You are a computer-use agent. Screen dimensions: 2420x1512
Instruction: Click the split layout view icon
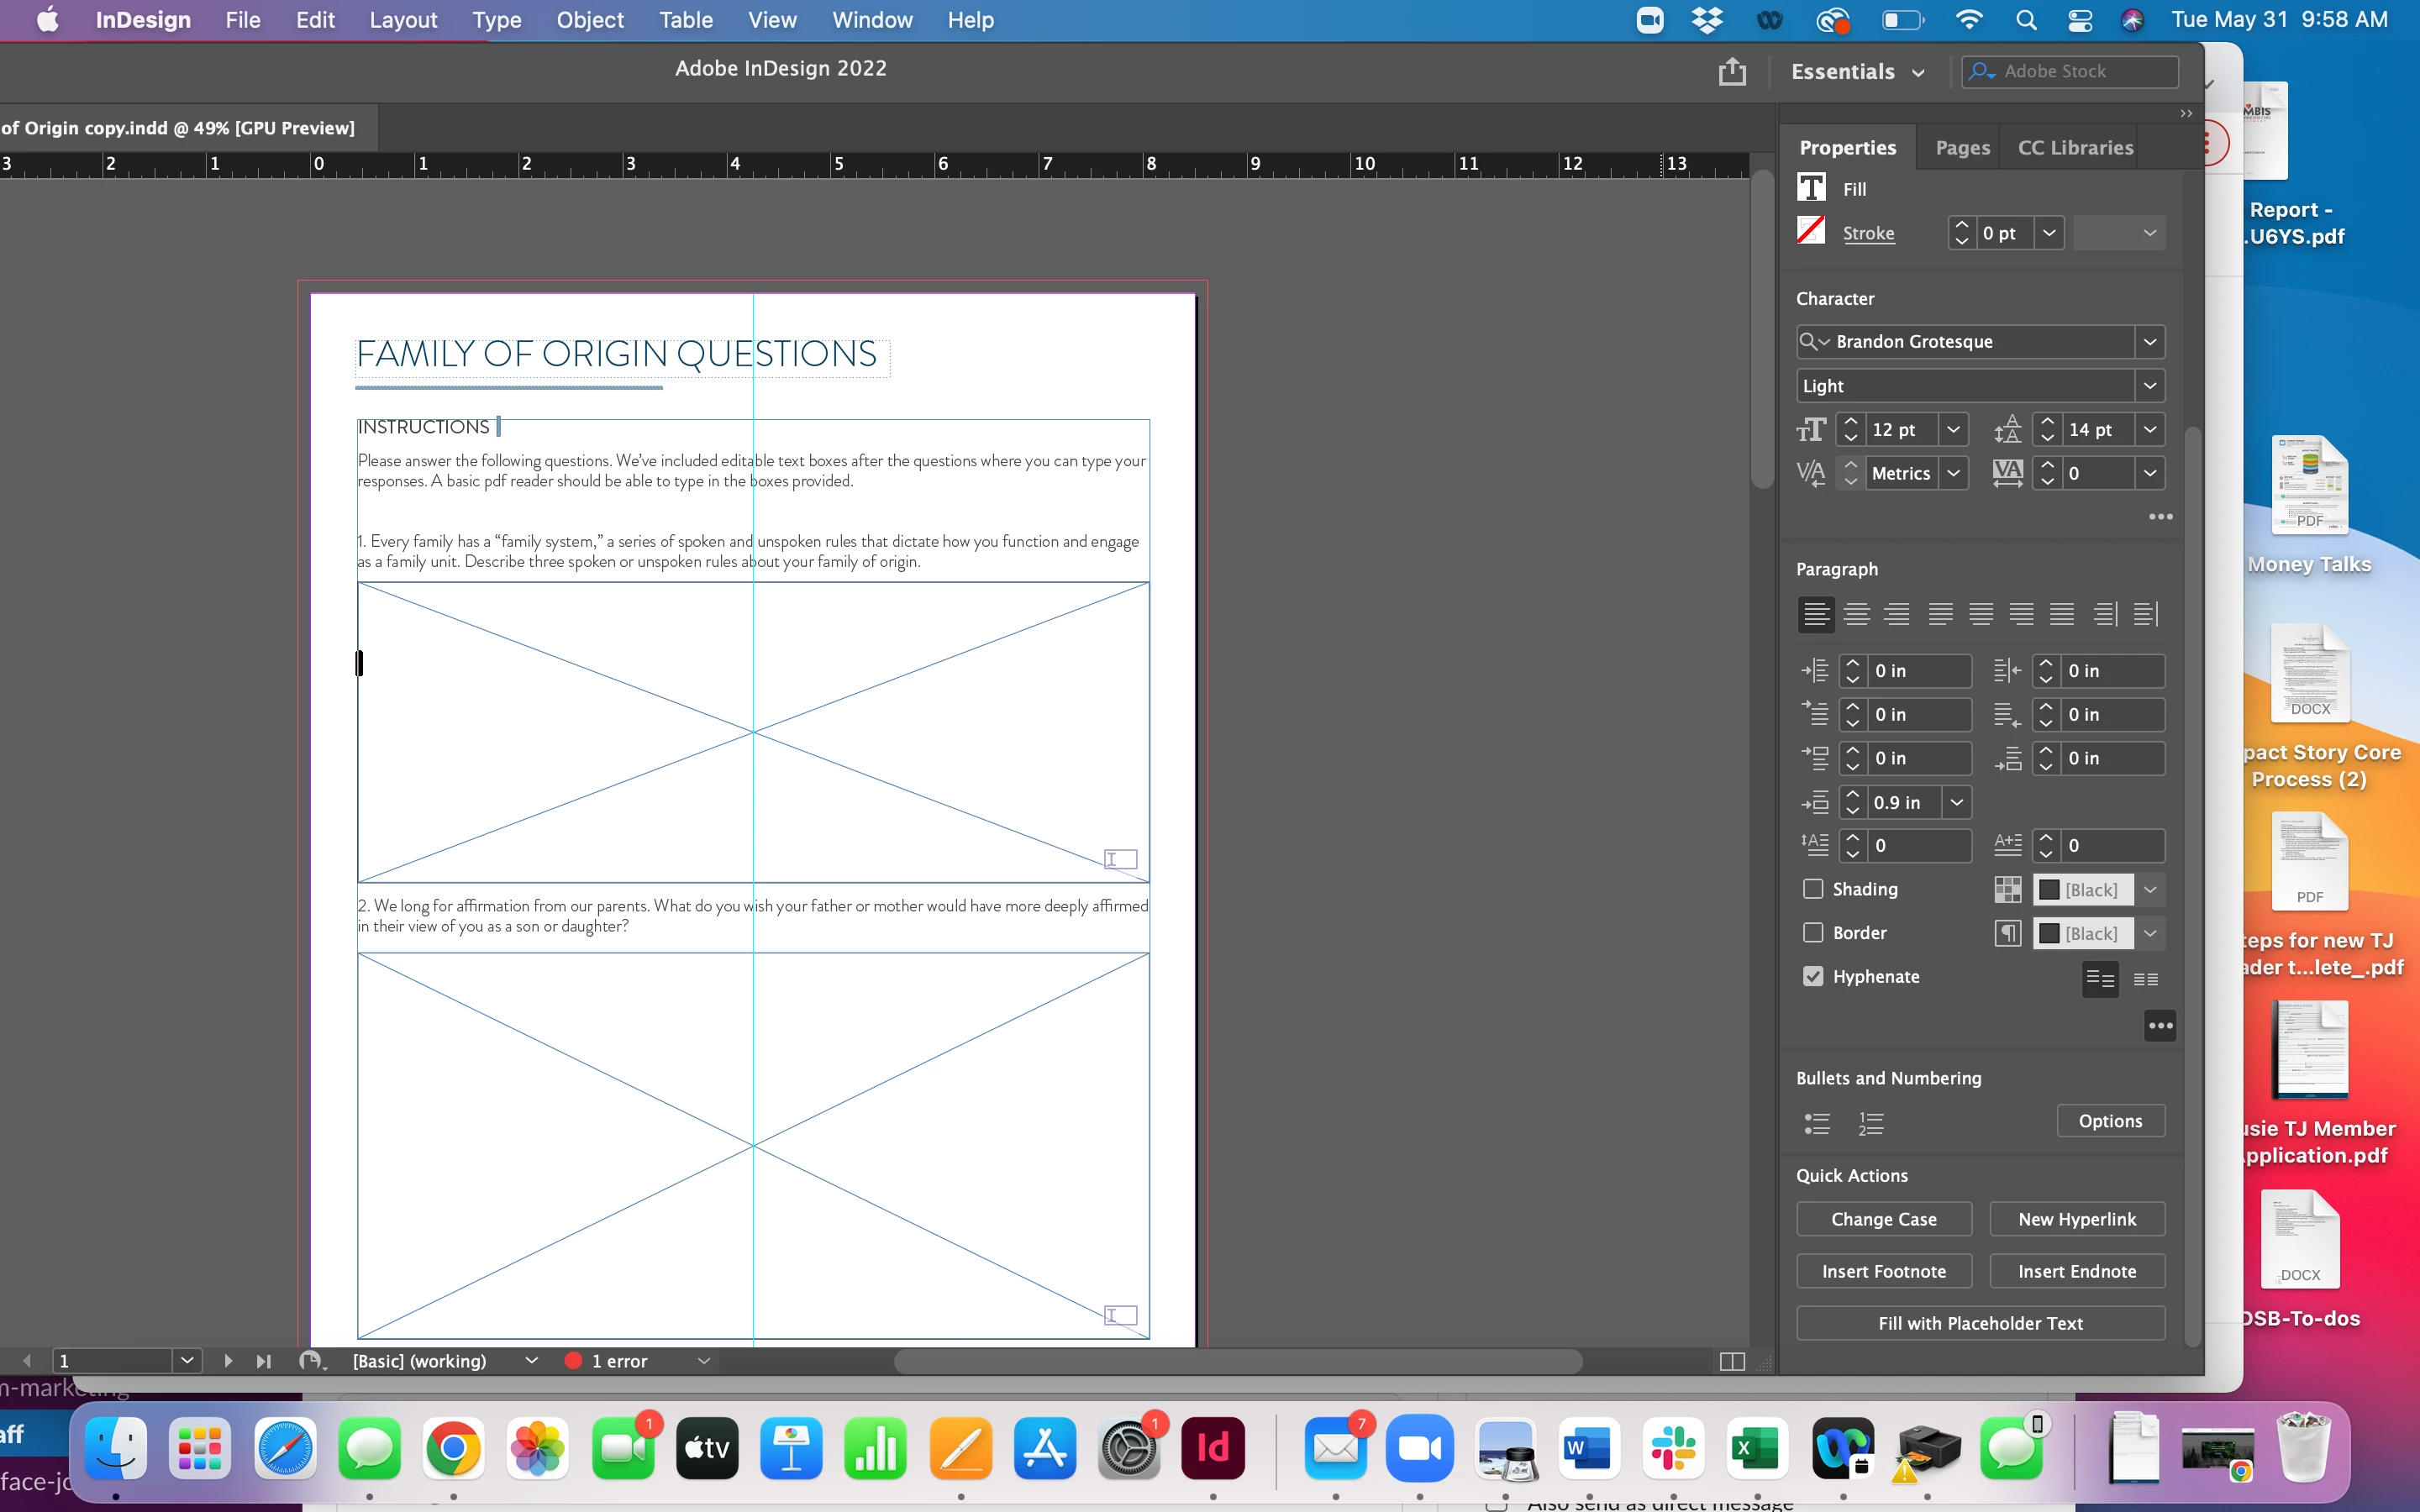click(x=1732, y=1361)
